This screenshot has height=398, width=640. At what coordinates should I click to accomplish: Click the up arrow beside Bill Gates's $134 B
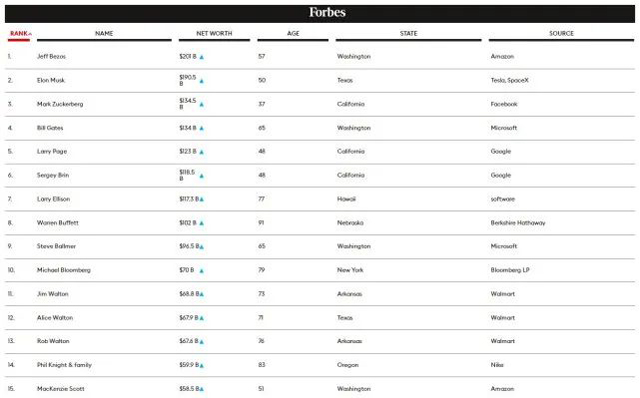(x=202, y=128)
